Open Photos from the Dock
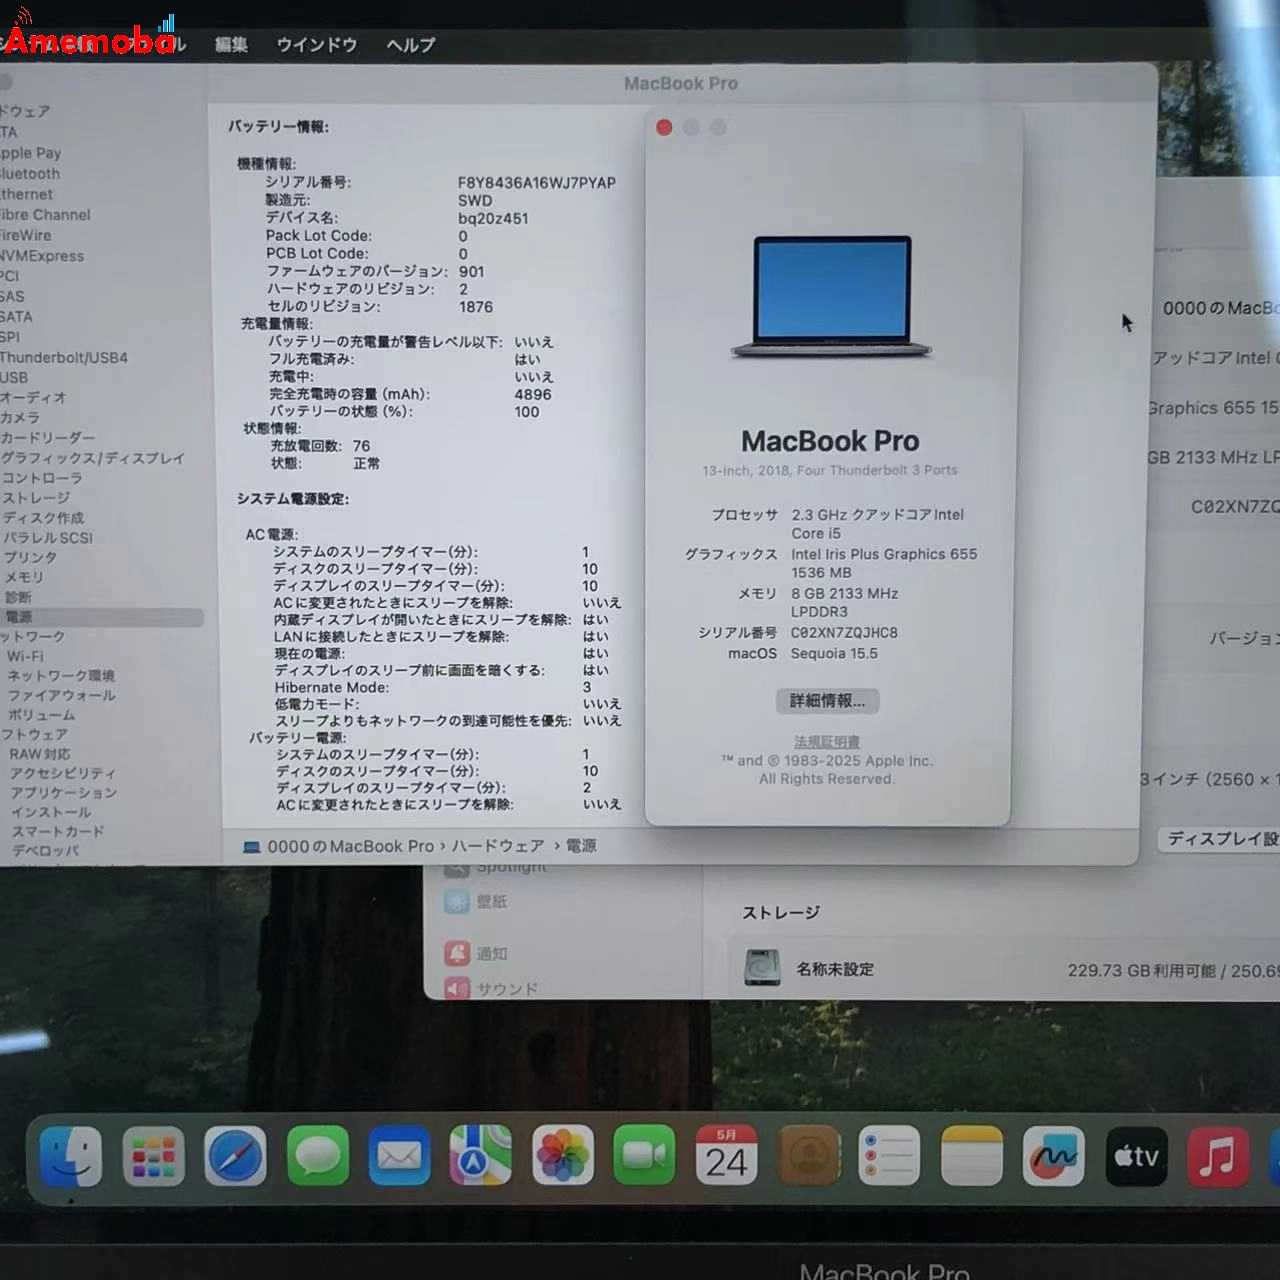 tap(563, 1157)
